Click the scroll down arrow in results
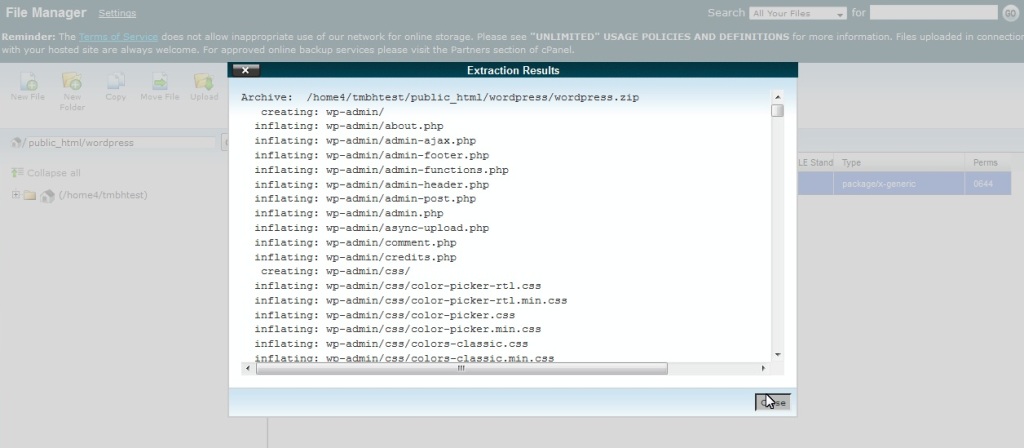The width and height of the screenshot is (1024, 448). [x=777, y=355]
